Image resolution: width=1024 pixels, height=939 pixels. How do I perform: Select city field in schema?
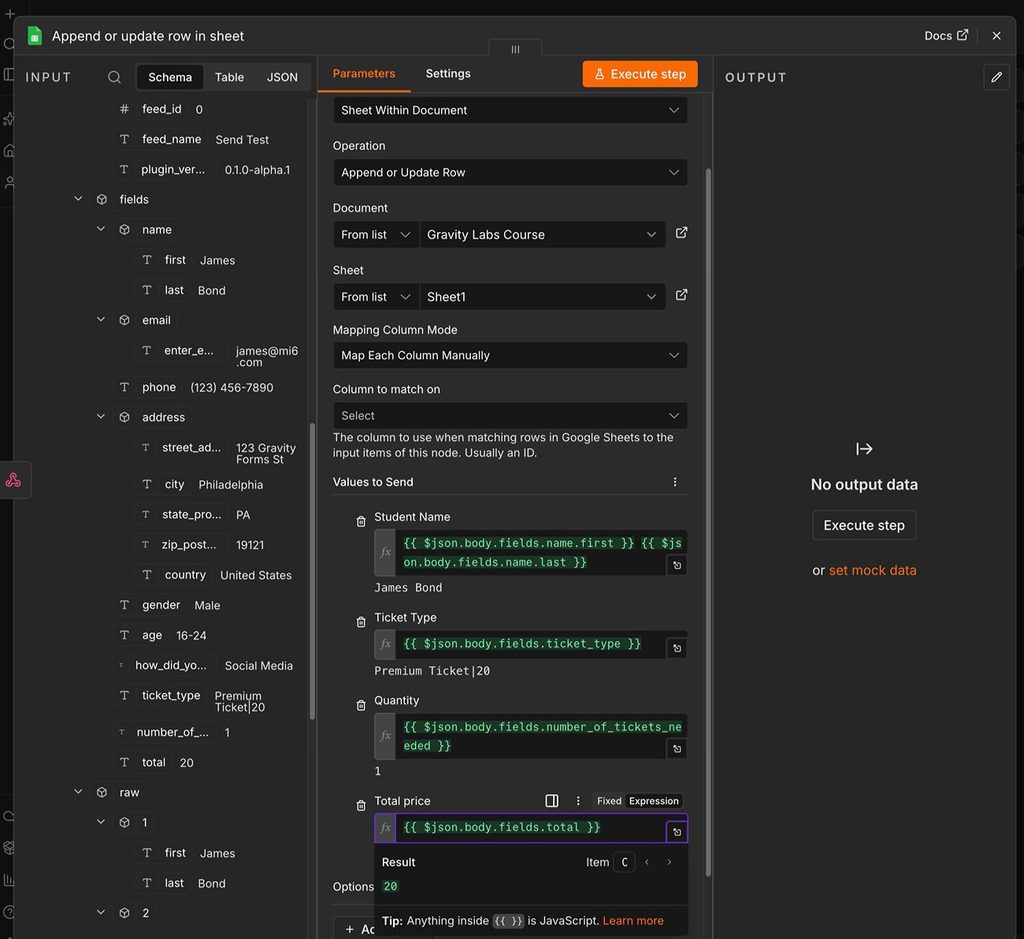click(x=174, y=484)
